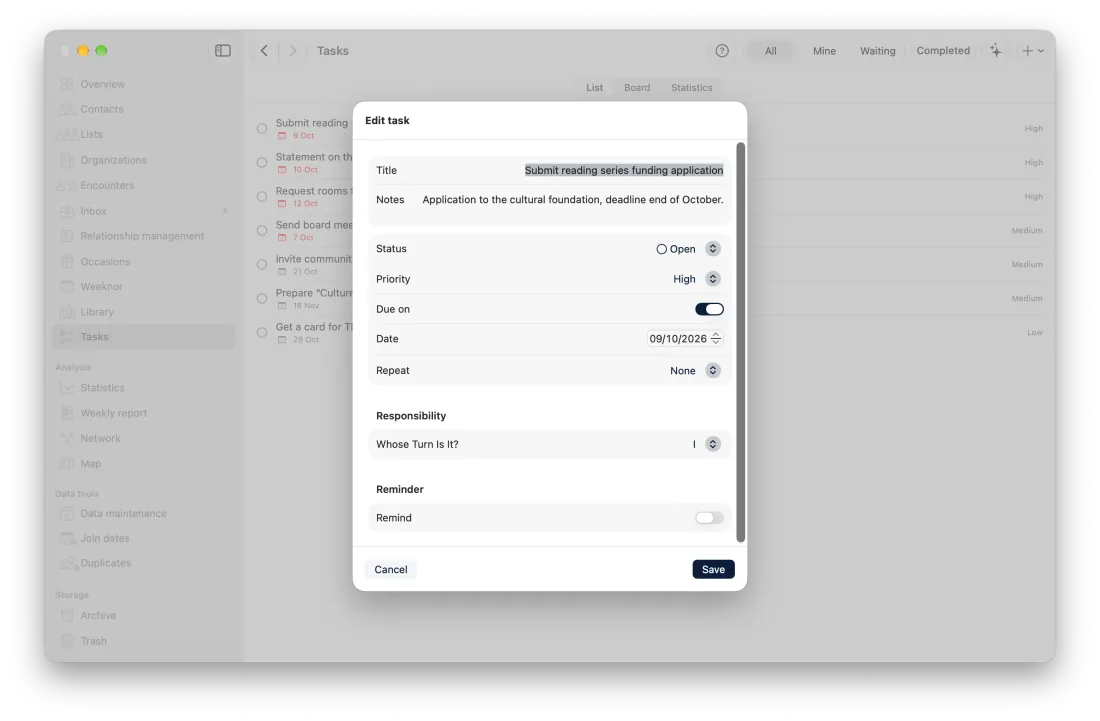Open Overview in the sidebar
The height and width of the screenshot is (721, 1100).
point(102,84)
